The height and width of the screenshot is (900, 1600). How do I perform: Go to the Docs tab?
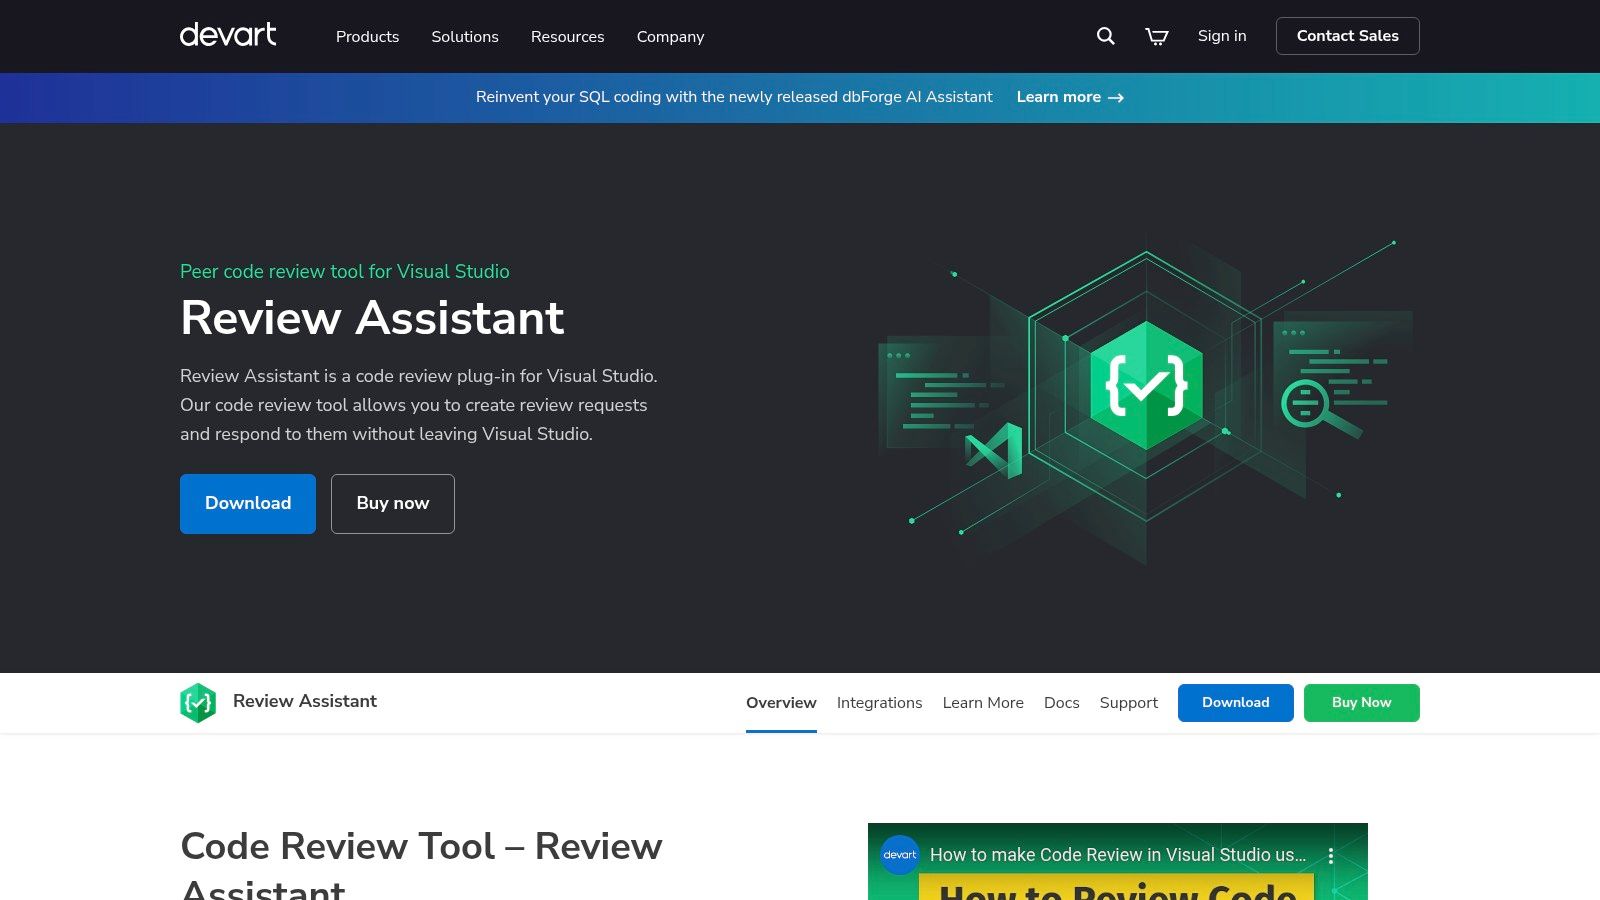(1061, 703)
